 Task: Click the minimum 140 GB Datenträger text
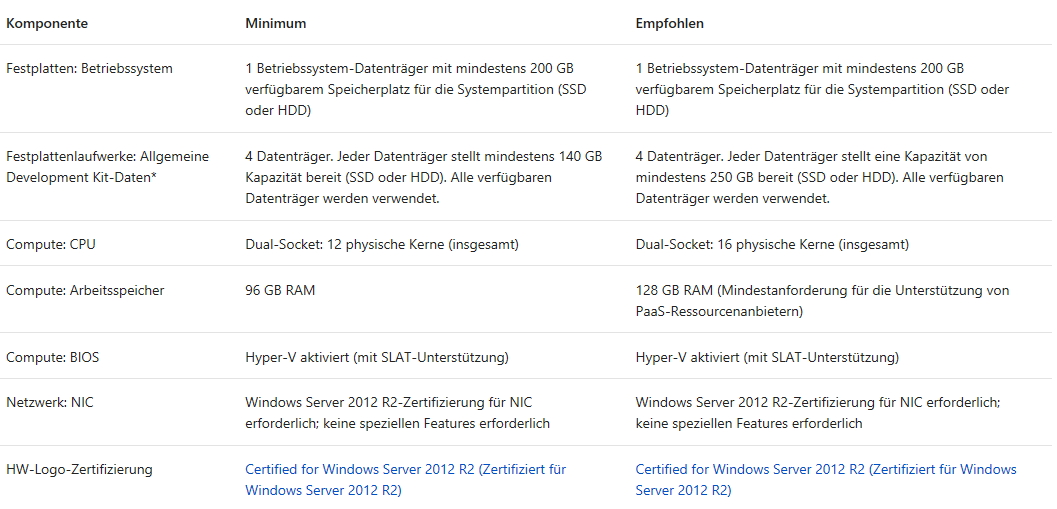(423, 177)
